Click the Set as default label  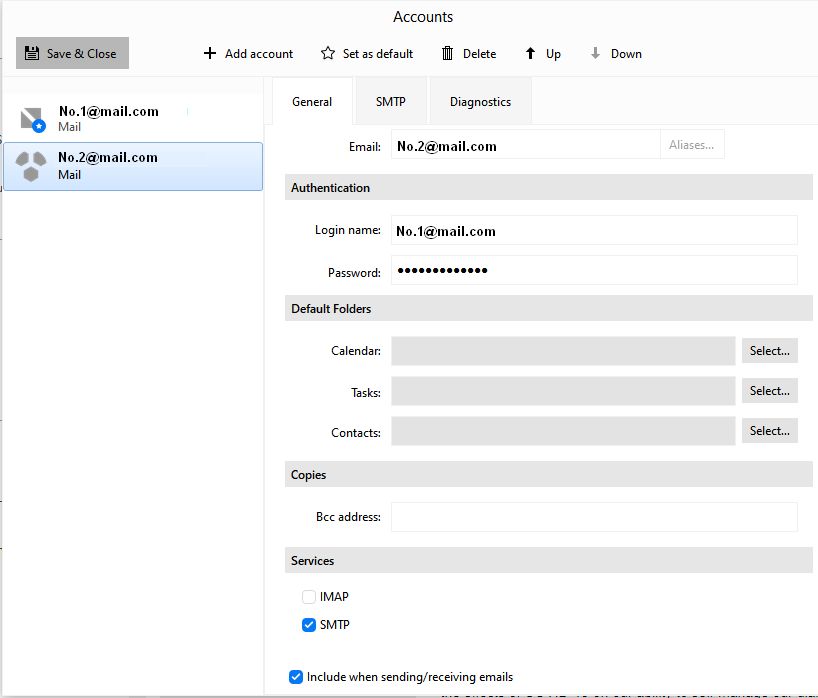tap(378, 54)
